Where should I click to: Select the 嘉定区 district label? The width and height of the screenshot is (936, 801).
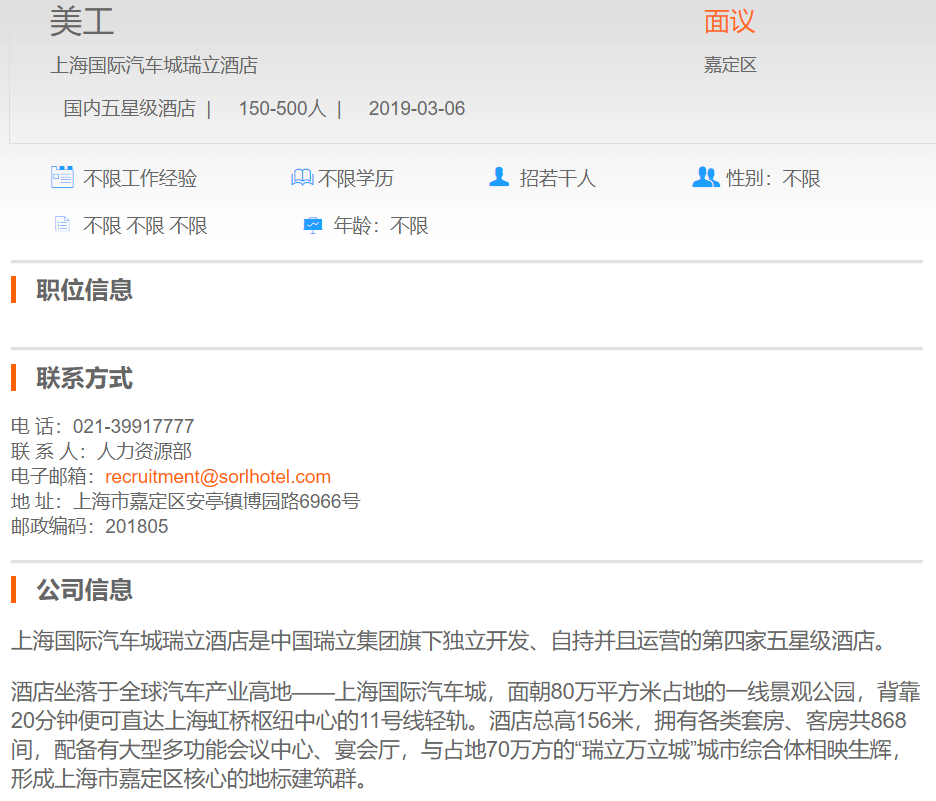(x=729, y=66)
